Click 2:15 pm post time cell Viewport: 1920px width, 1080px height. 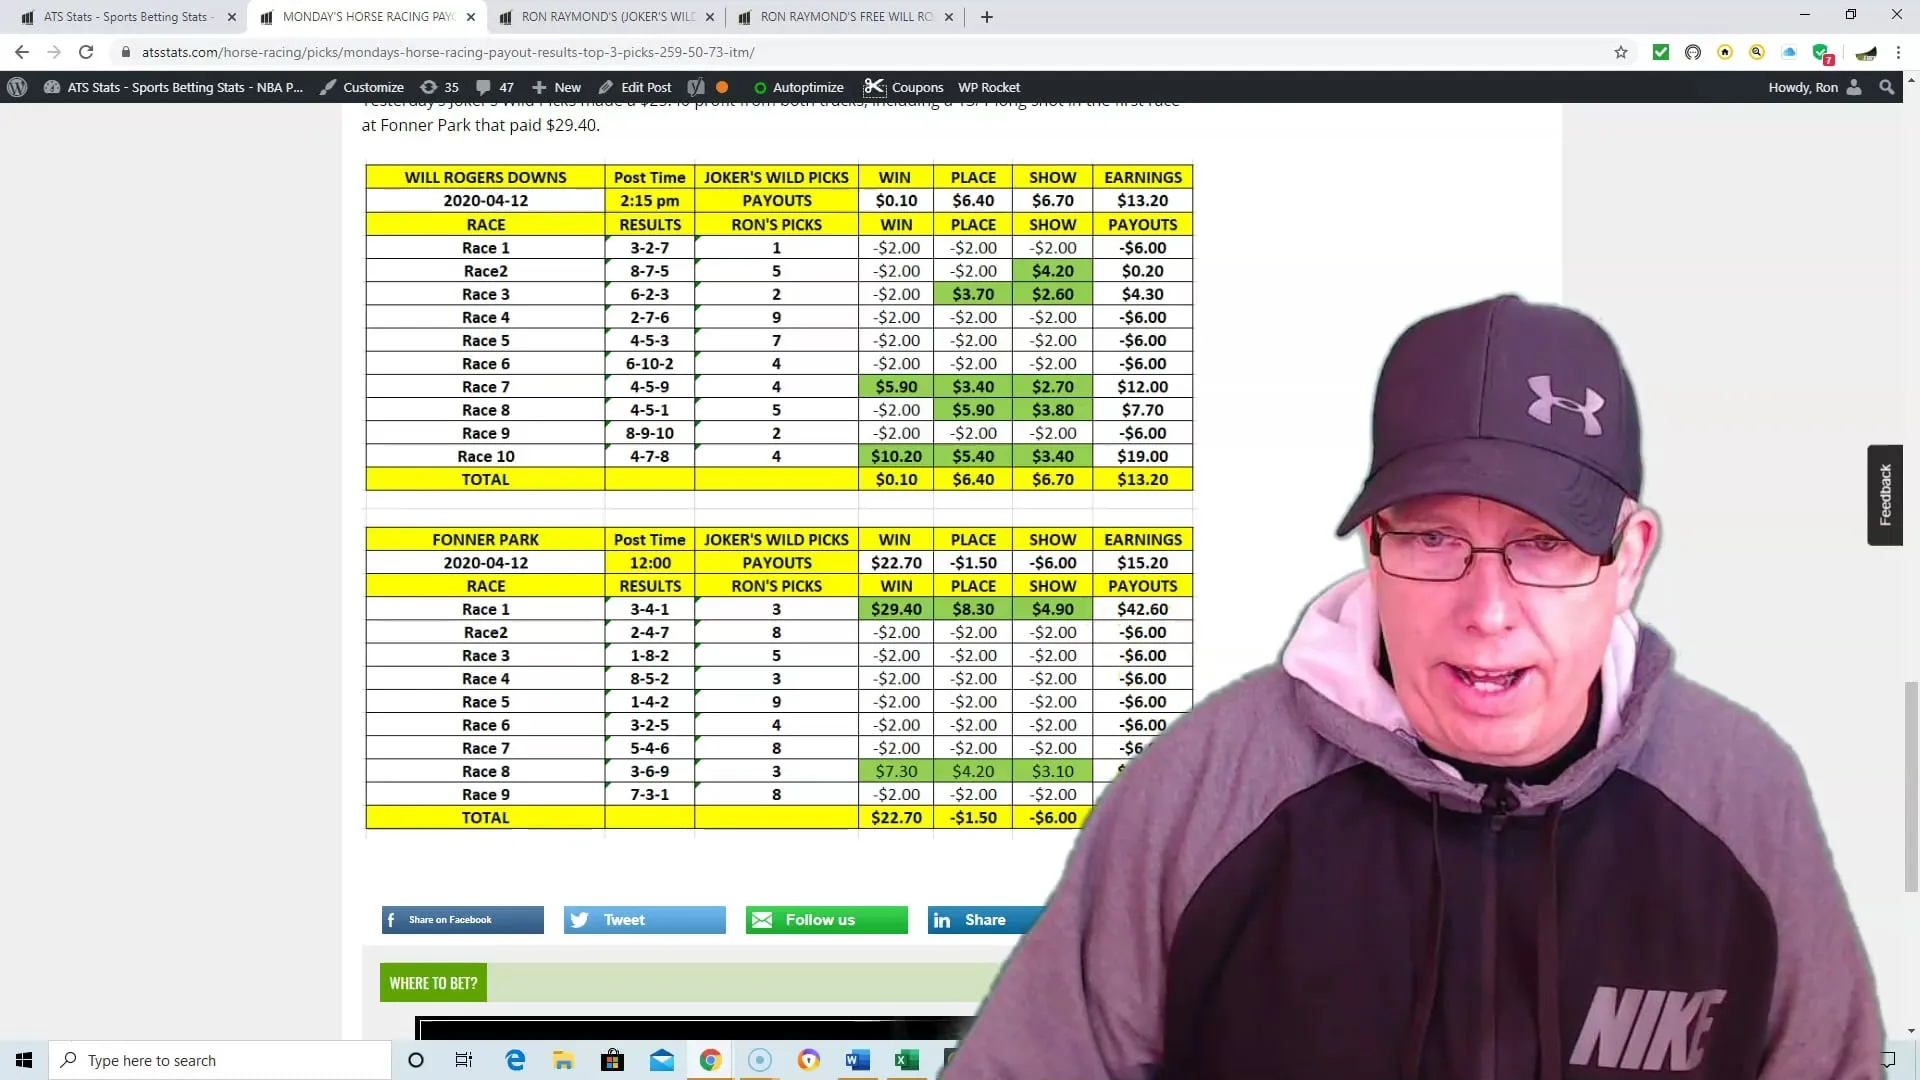tap(649, 200)
